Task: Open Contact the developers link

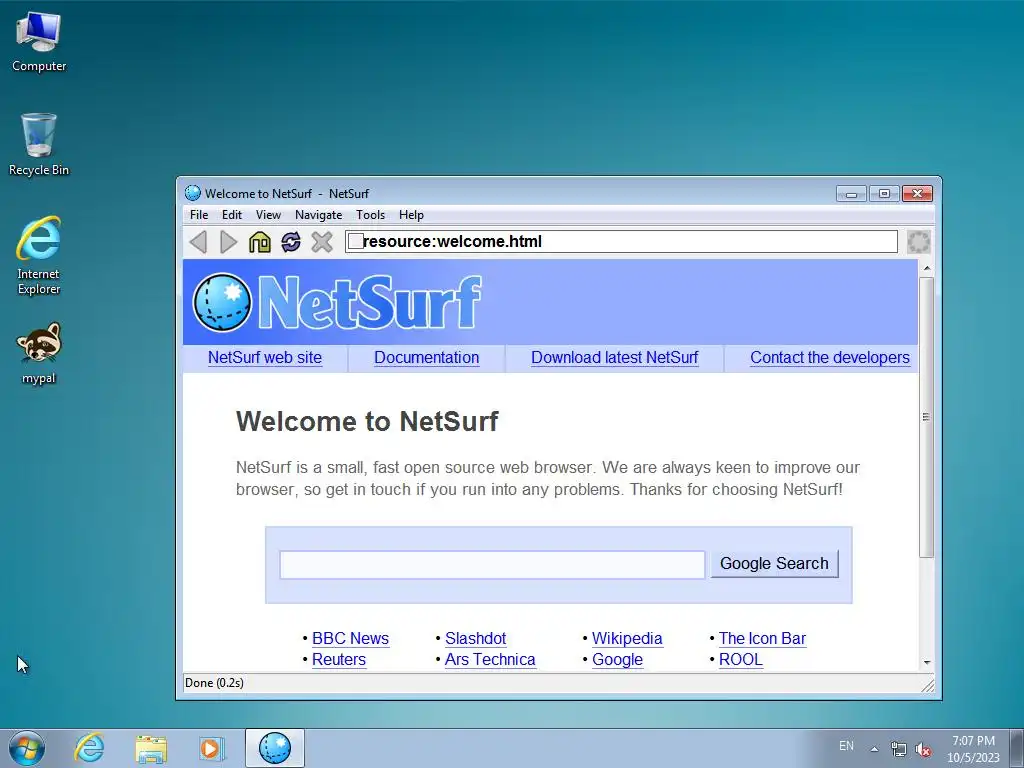Action: 830,358
